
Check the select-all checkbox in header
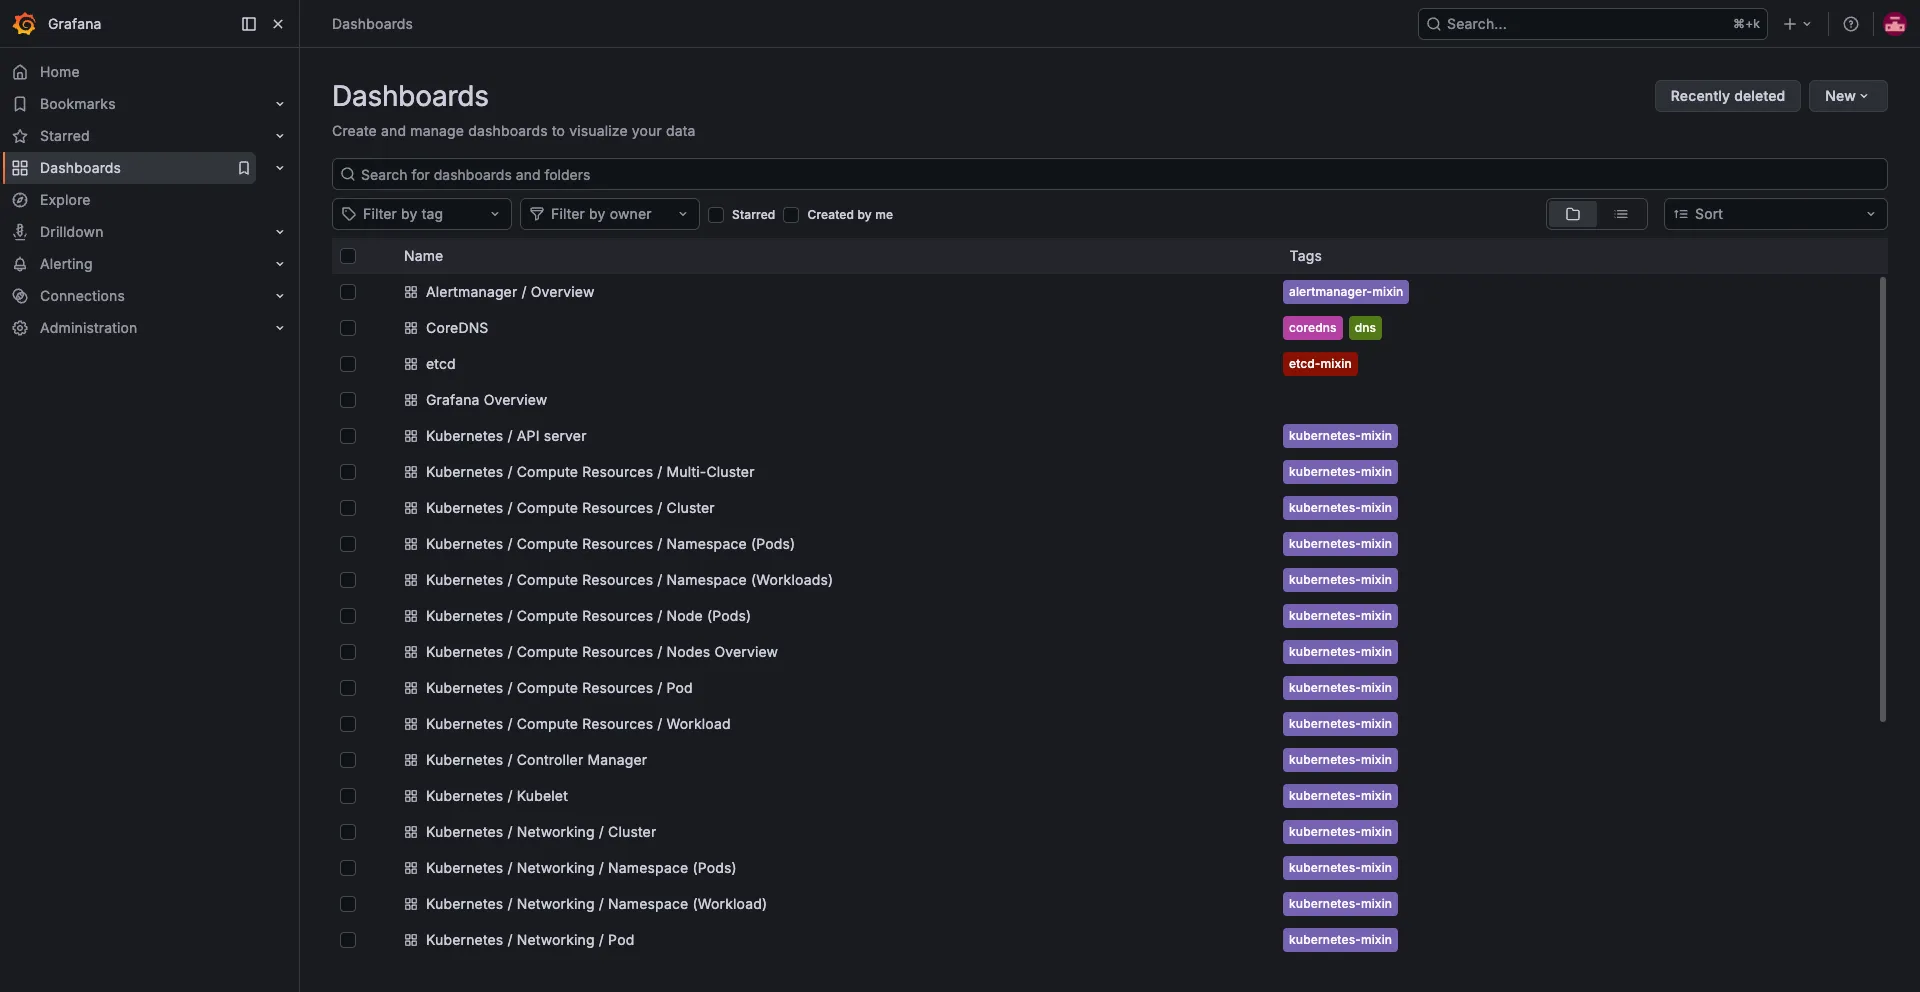[x=348, y=256]
